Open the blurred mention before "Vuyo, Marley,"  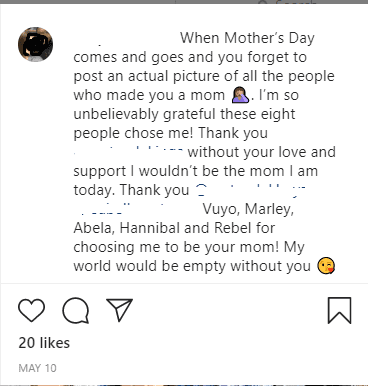[136, 209]
